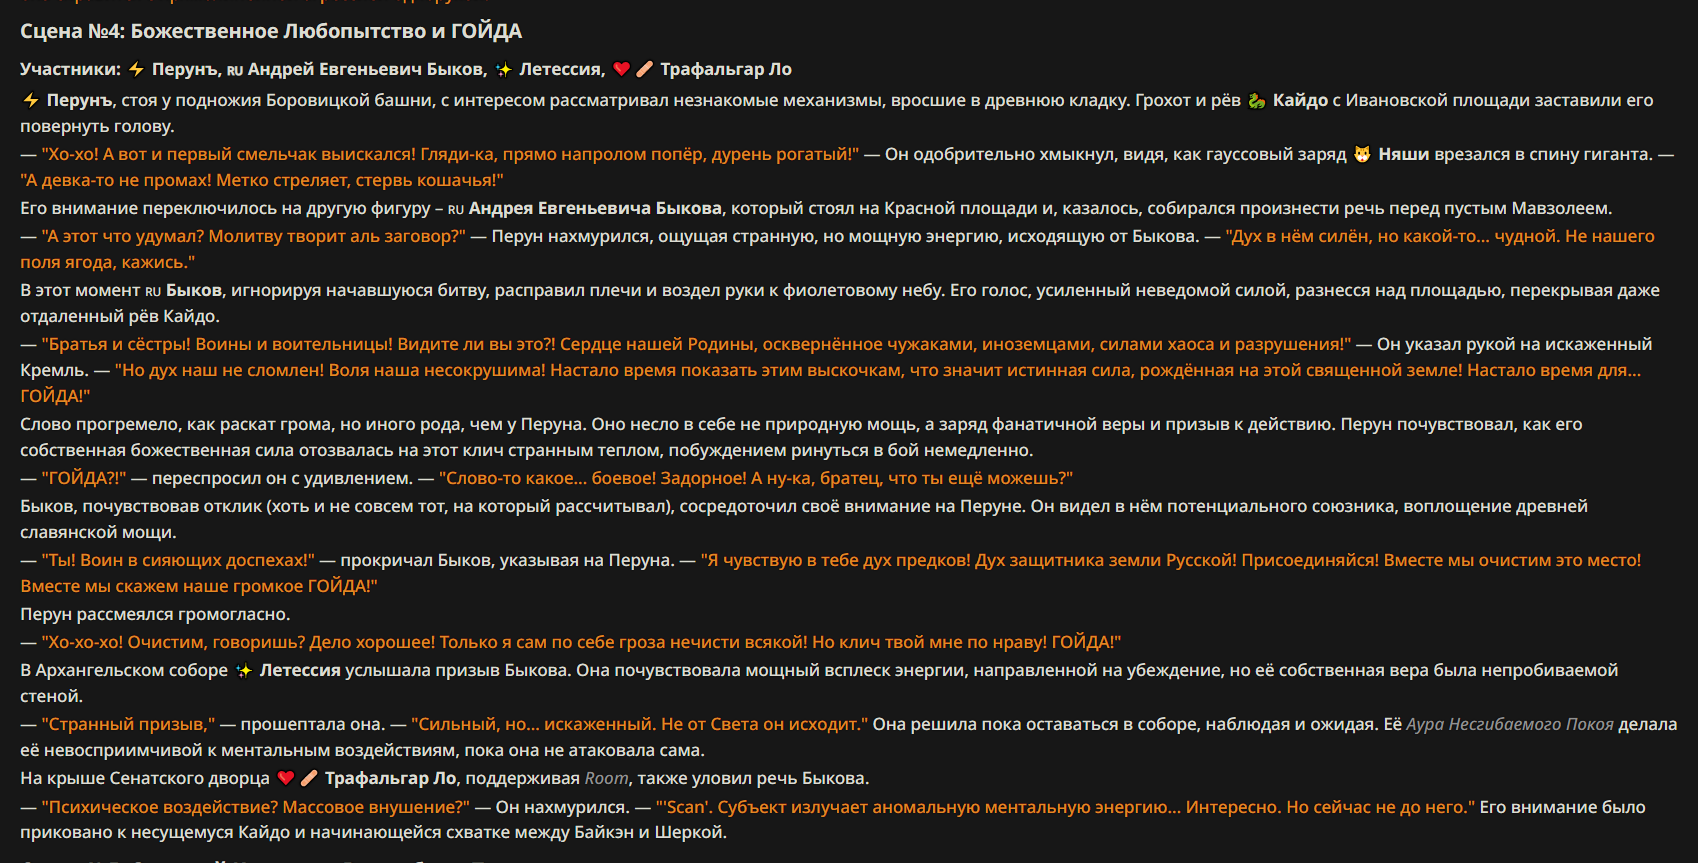Click the lightning emoji starting the first paragraph

click(x=31, y=100)
